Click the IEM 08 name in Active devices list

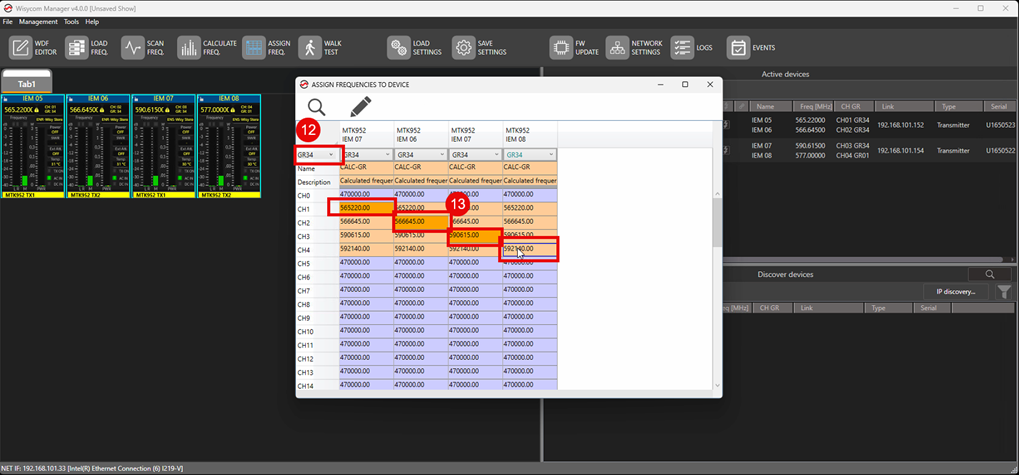click(762, 155)
